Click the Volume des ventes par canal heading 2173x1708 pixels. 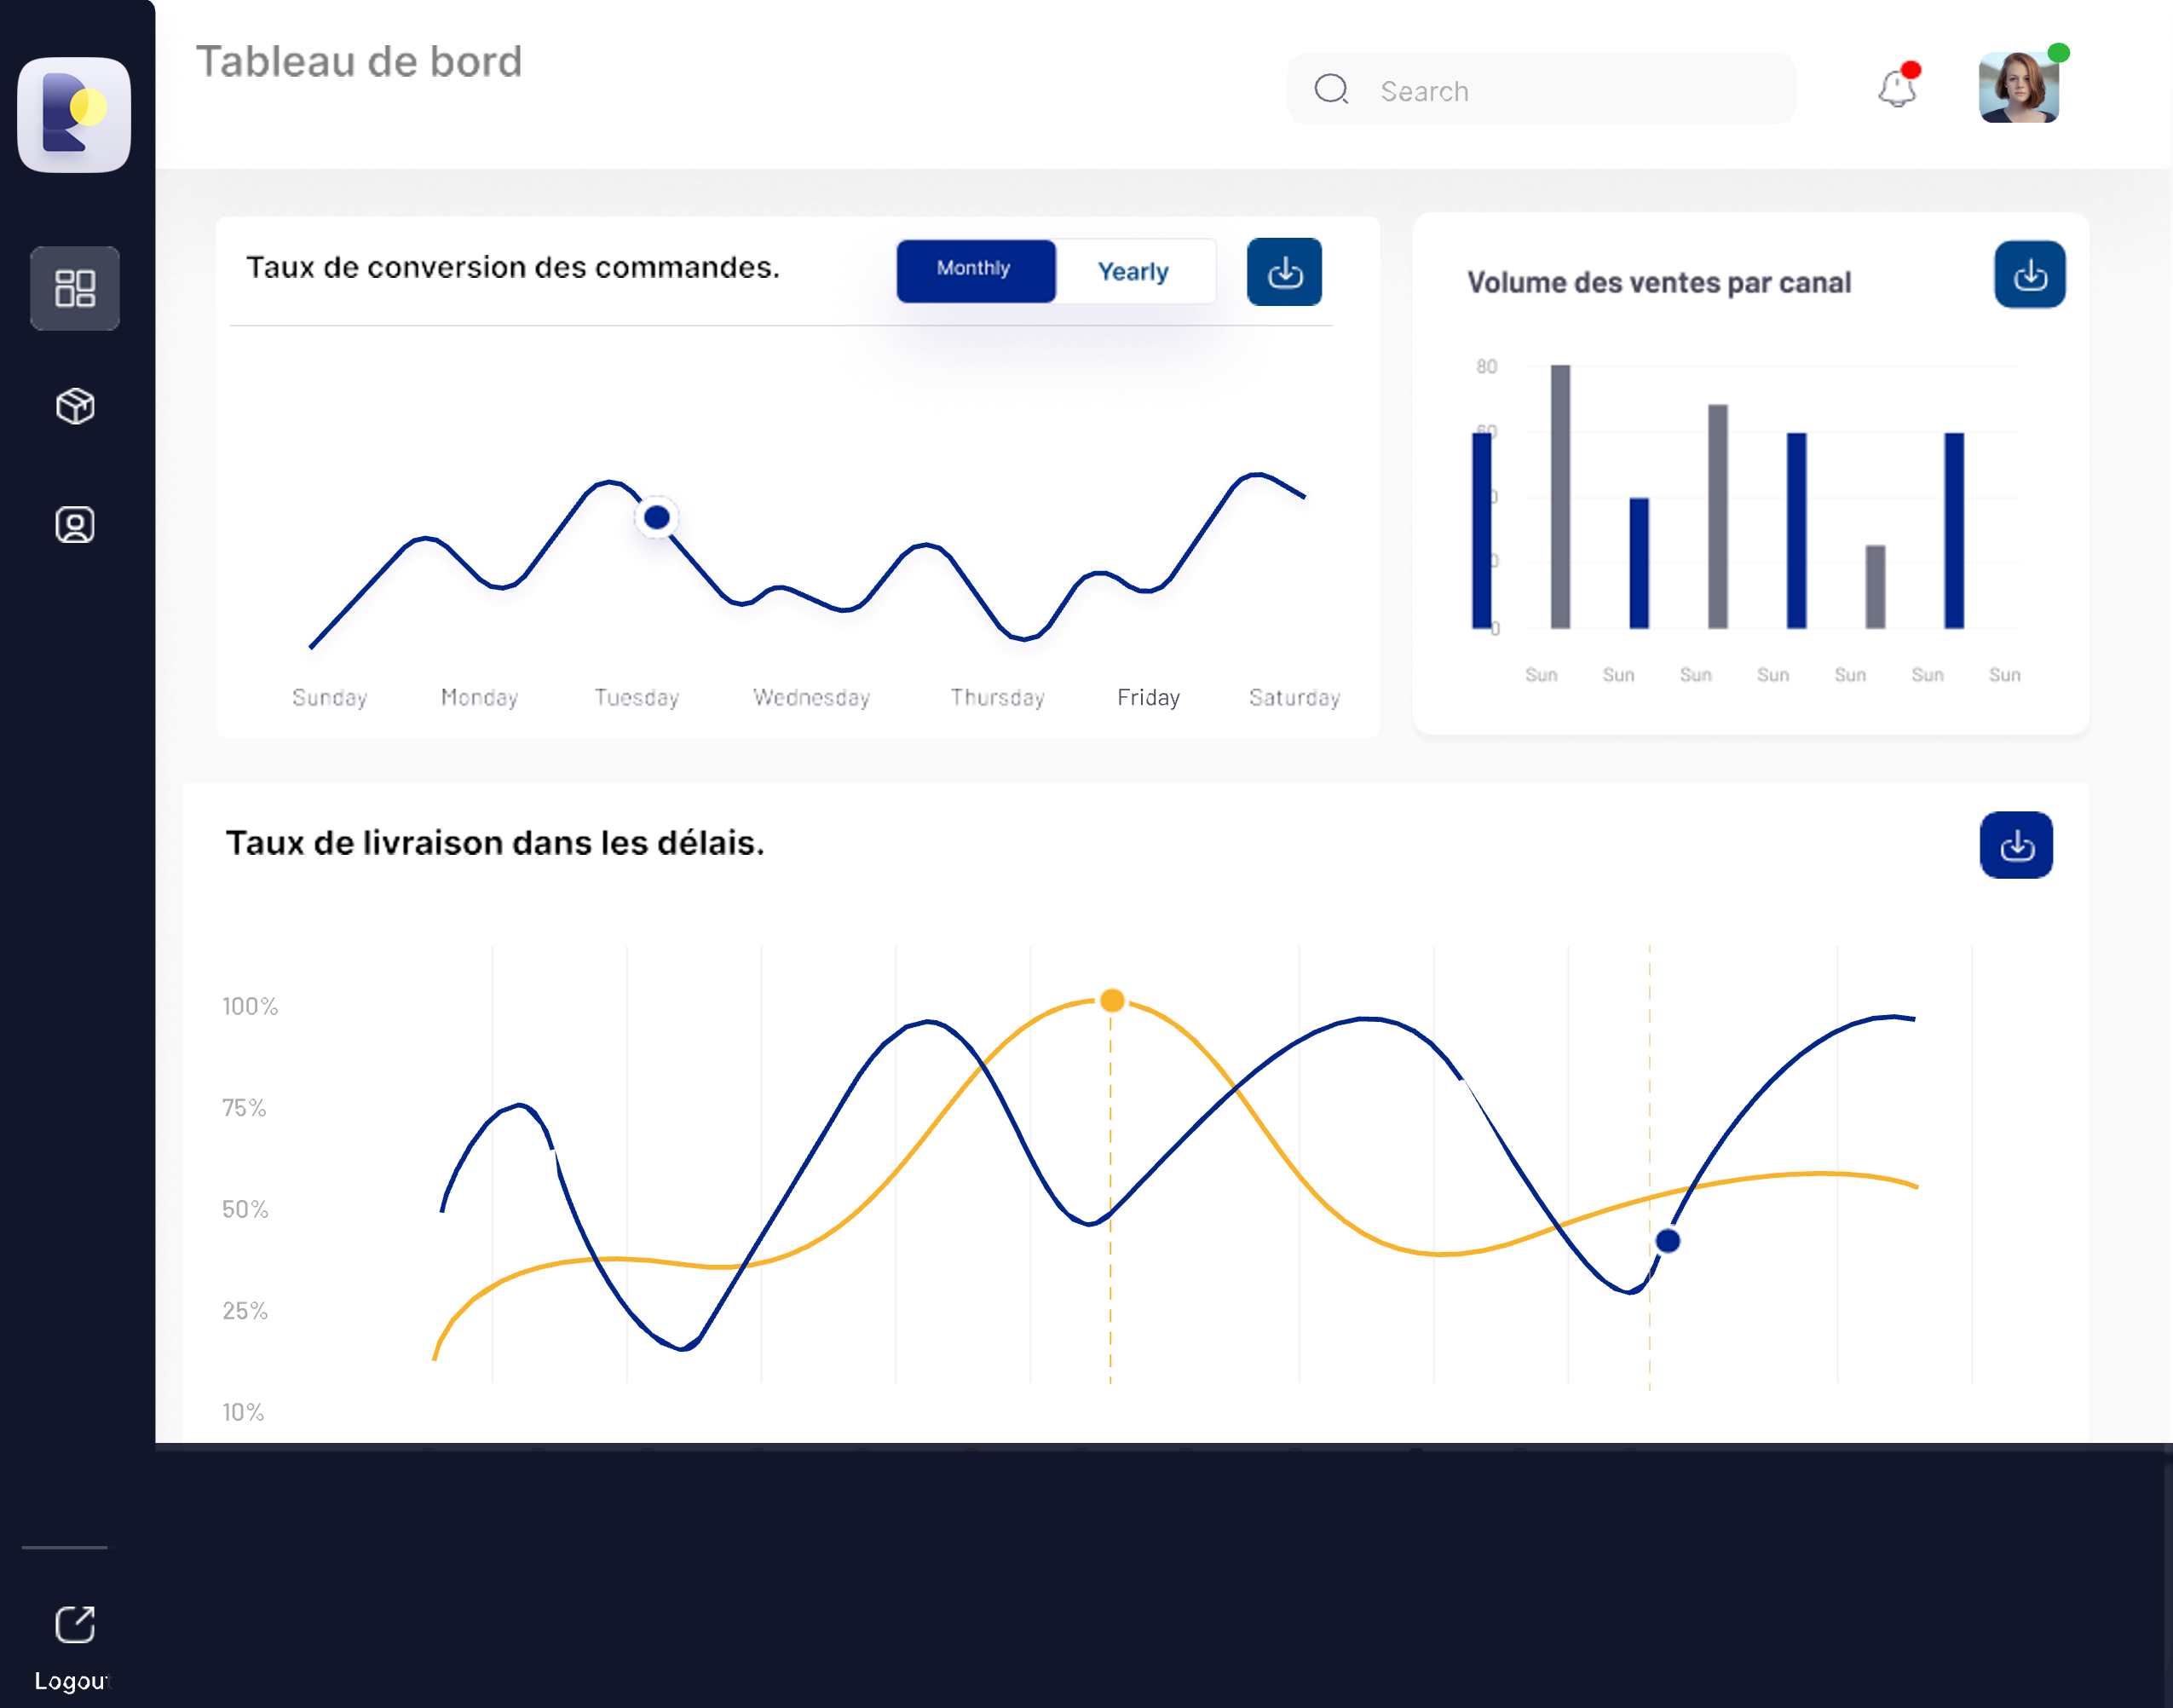click(1659, 283)
